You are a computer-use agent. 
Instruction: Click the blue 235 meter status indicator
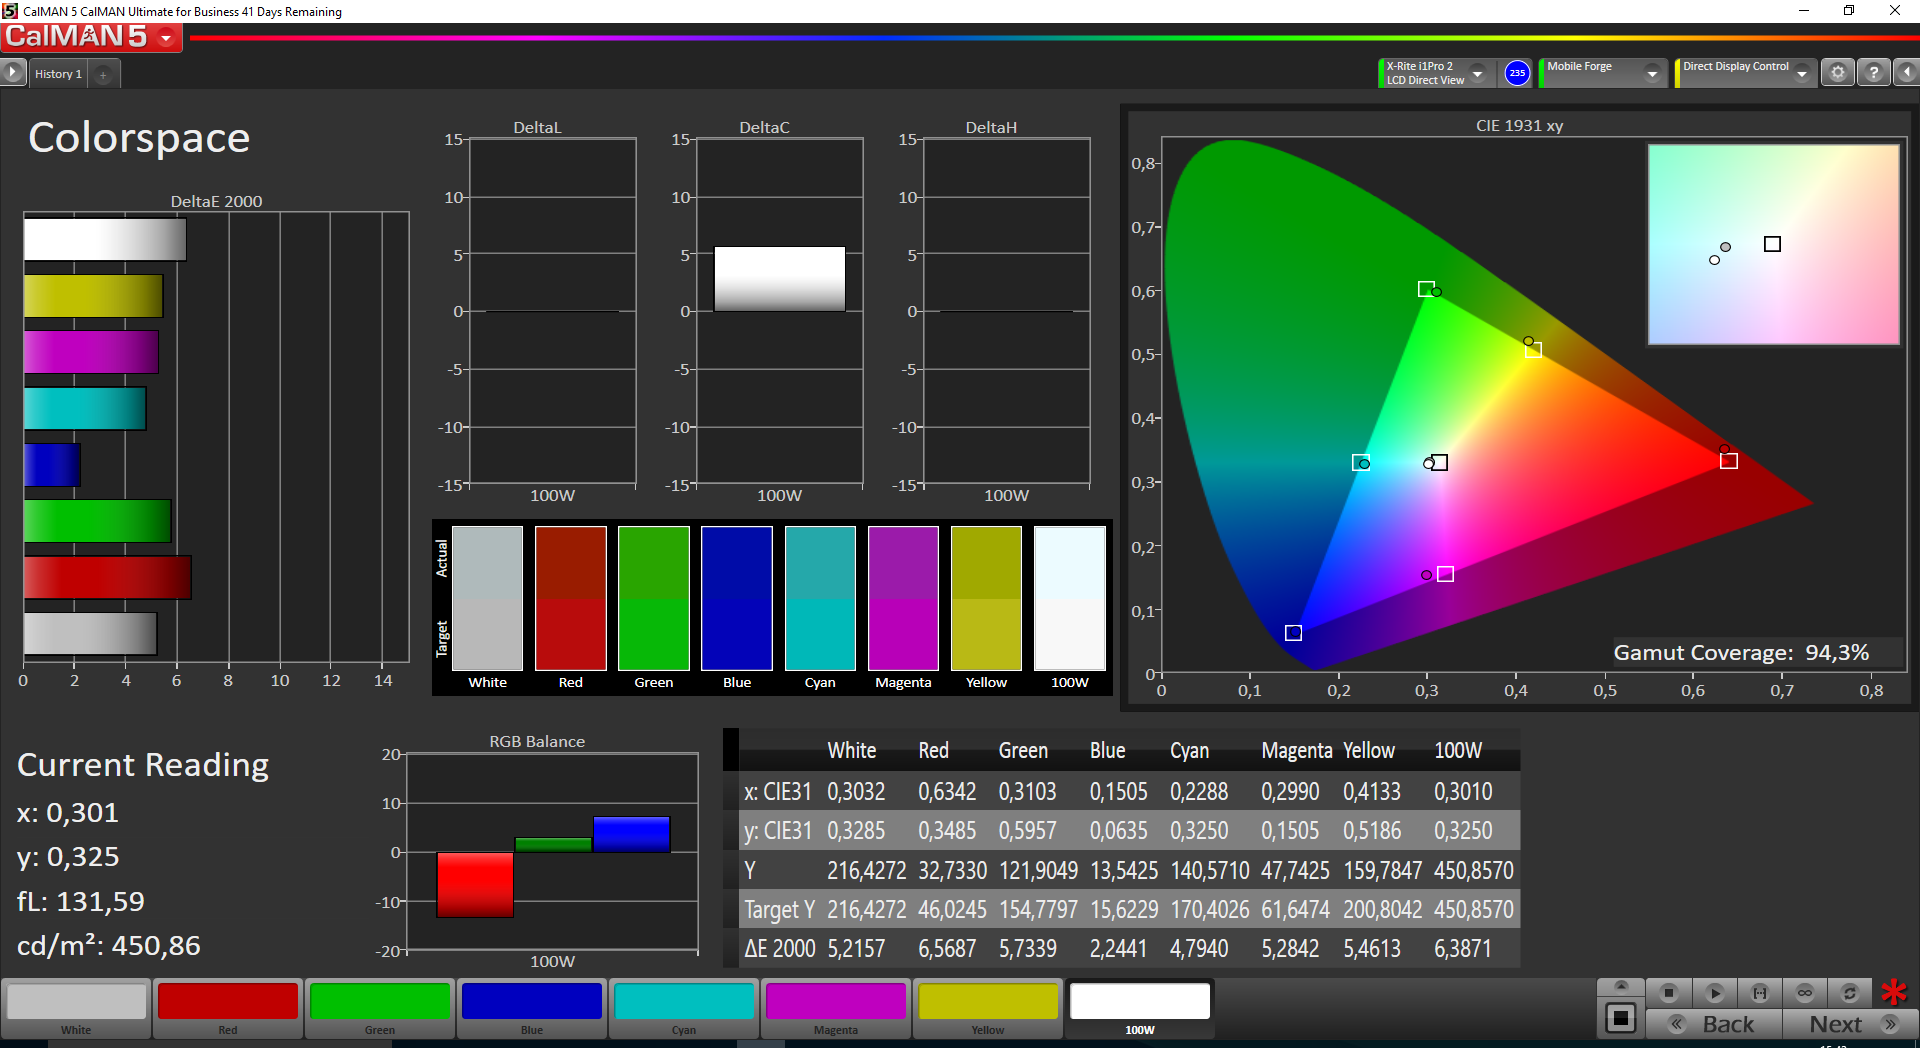pos(1517,73)
